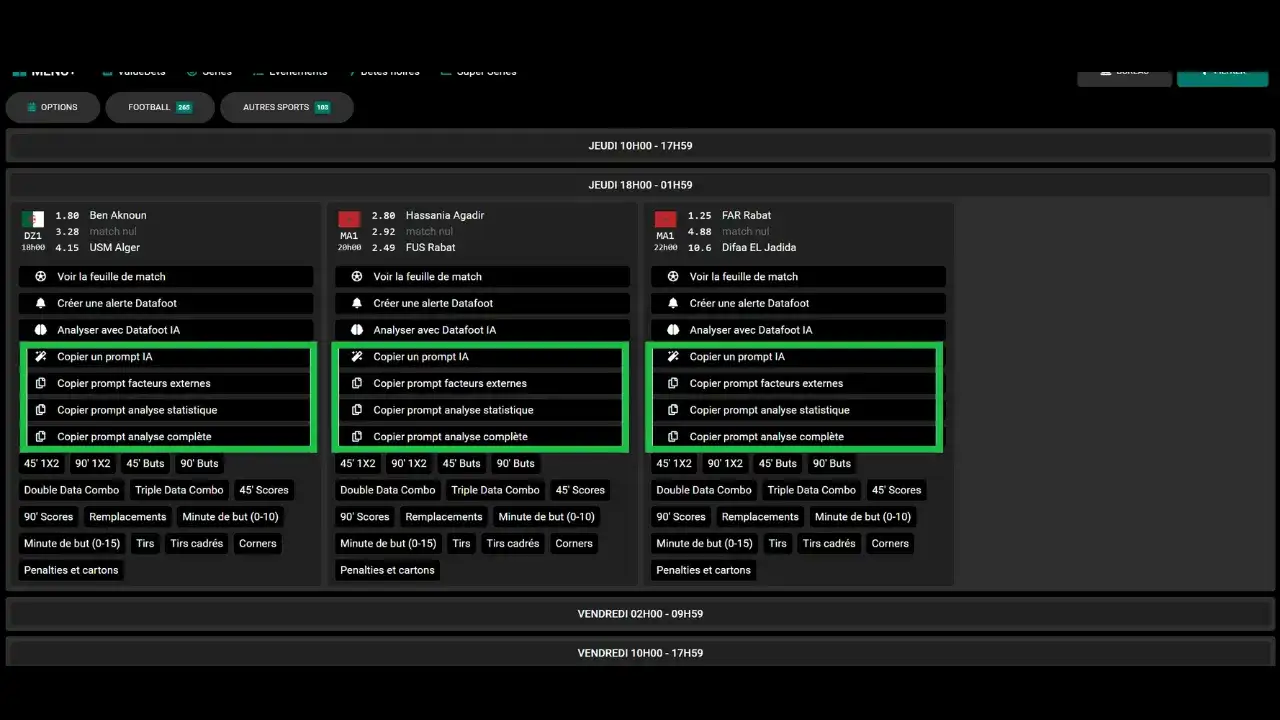Copy complete analysis prompt icon for Ben Aknoun
This screenshot has height=720, width=1280.
[41, 437]
